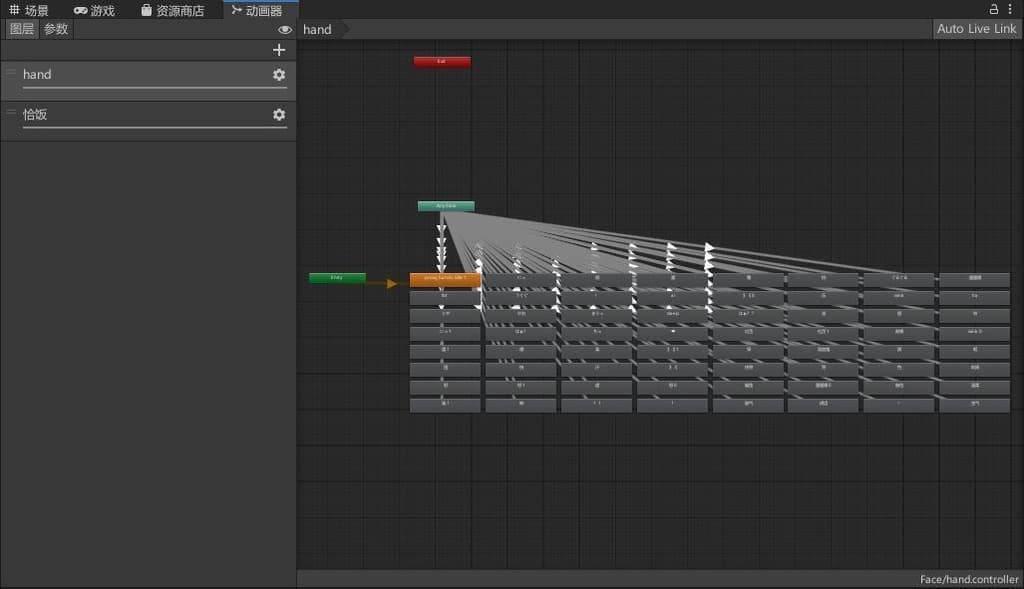Switch to the 参数 parameters list

56,29
